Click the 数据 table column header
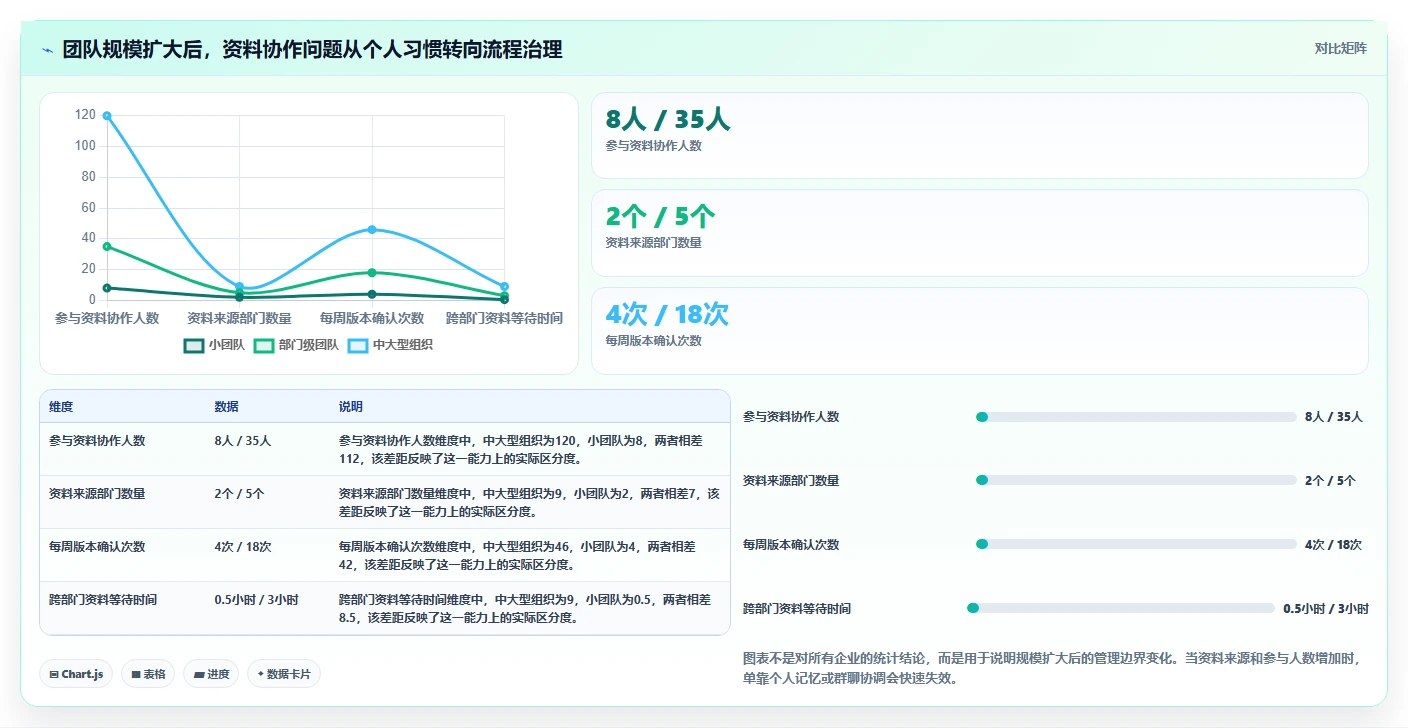The width and height of the screenshot is (1408, 728). [226, 407]
